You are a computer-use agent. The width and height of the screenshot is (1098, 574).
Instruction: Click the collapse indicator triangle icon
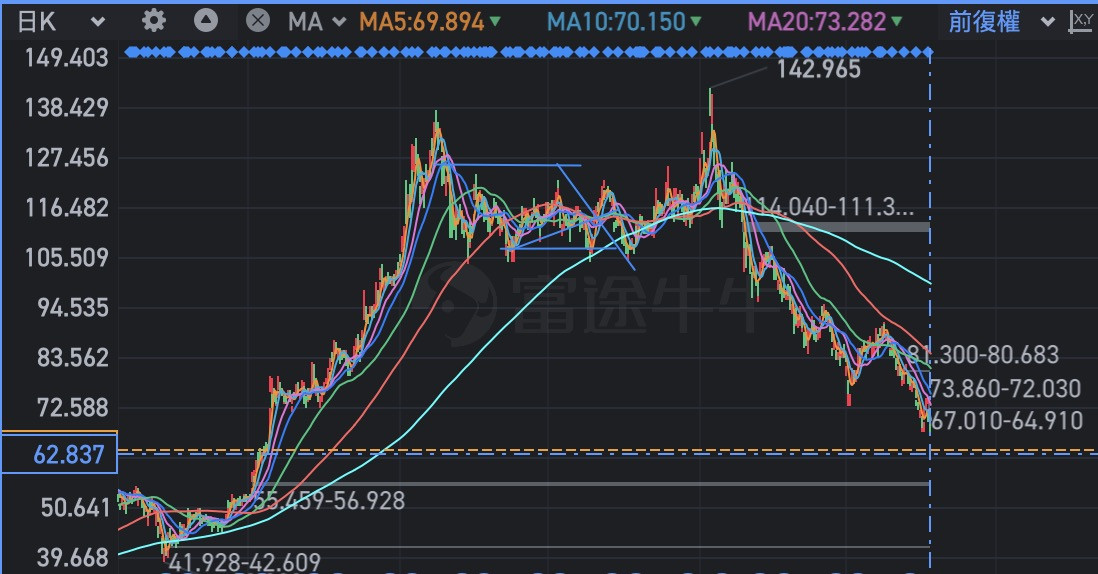206,21
